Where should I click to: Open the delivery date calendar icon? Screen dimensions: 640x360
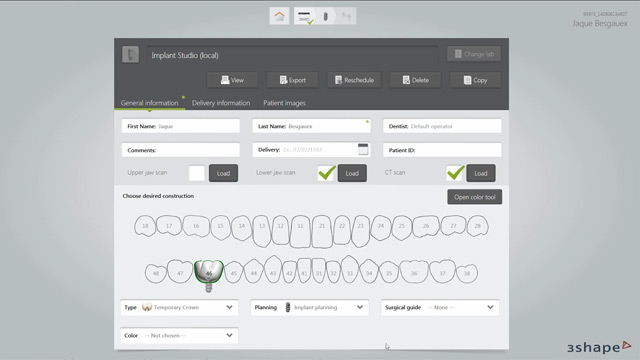[x=363, y=149]
